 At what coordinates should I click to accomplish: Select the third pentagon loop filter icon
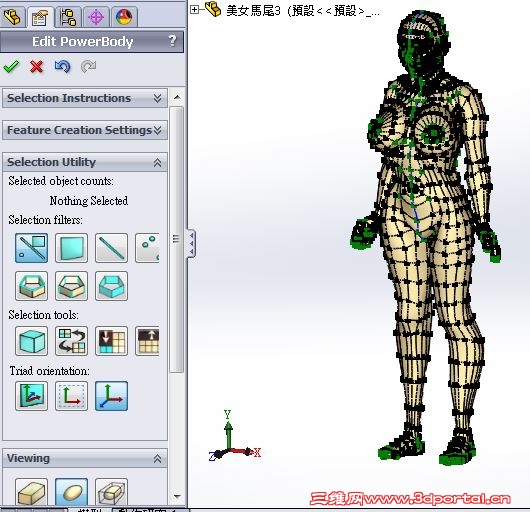click(x=112, y=286)
